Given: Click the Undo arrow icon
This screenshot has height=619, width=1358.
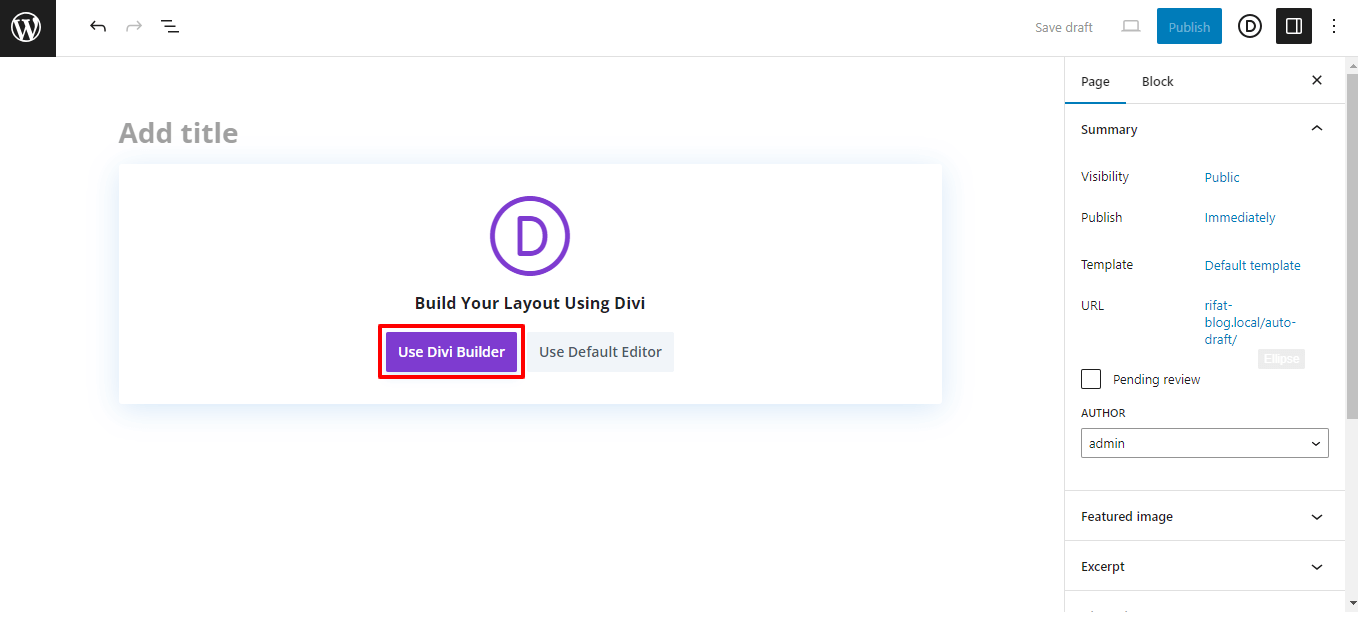Looking at the screenshot, I should coord(97,26).
